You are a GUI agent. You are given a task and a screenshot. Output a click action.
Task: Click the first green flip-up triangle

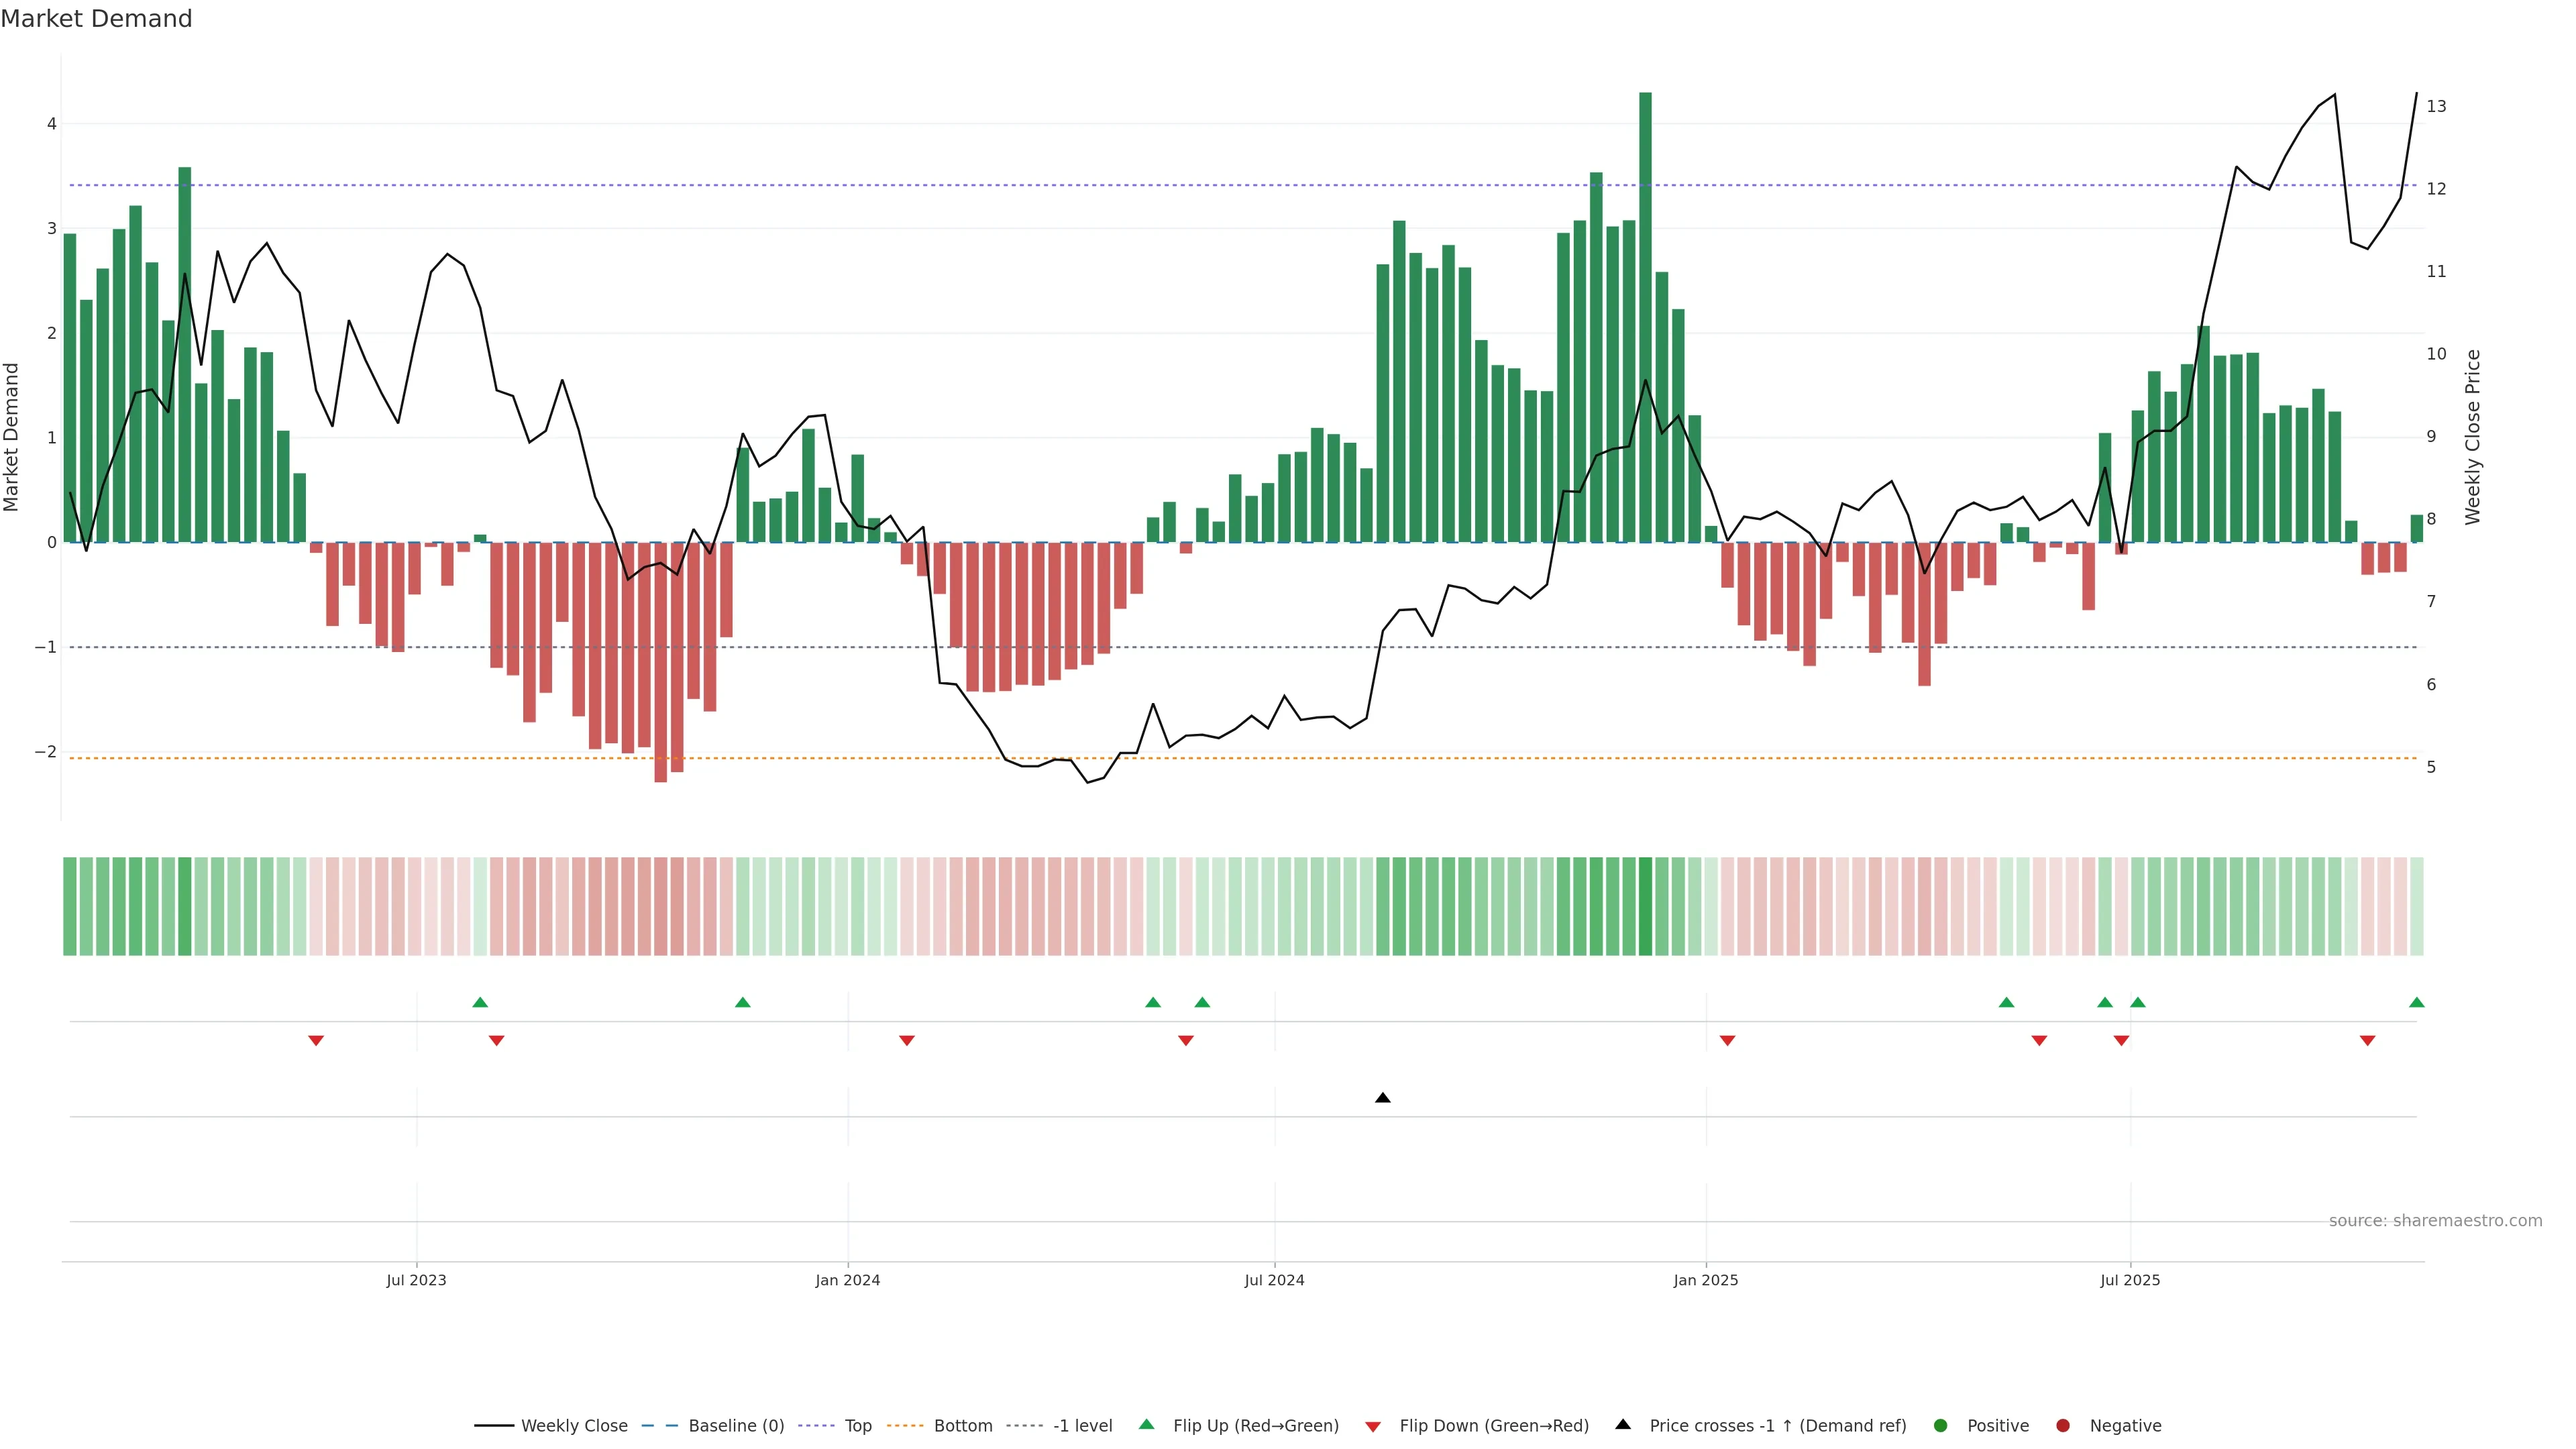[480, 1002]
